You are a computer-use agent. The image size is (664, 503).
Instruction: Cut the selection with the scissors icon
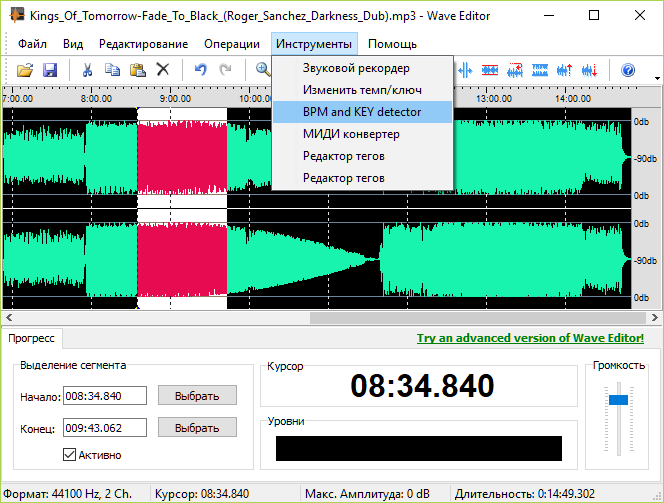(87, 70)
